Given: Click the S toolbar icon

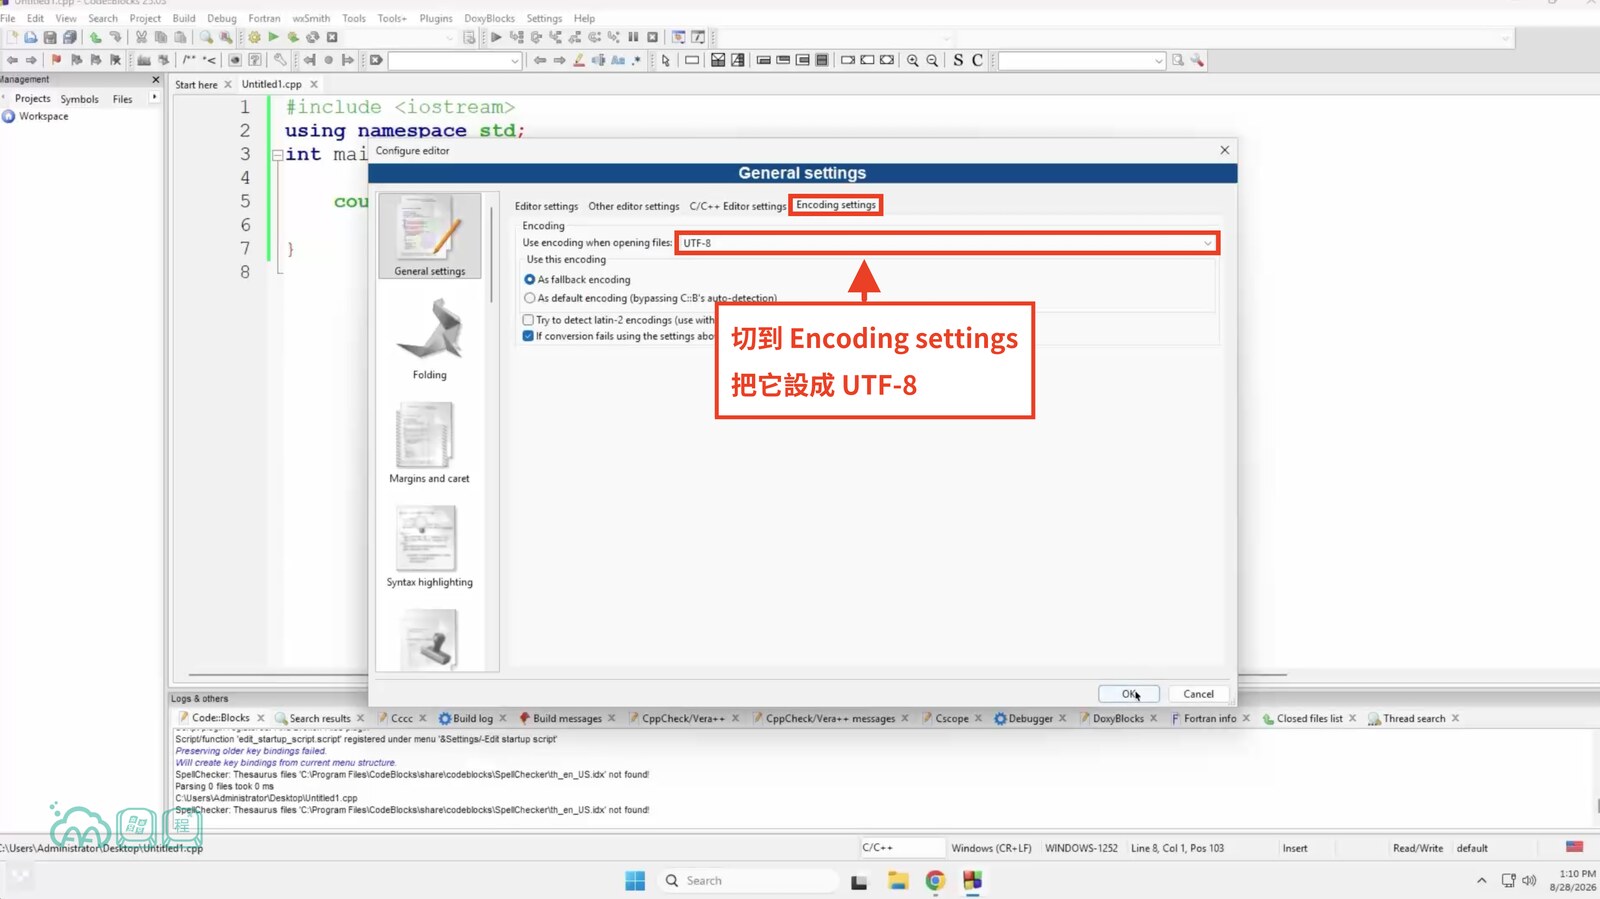Looking at the screenshot, I should (958, 60).
